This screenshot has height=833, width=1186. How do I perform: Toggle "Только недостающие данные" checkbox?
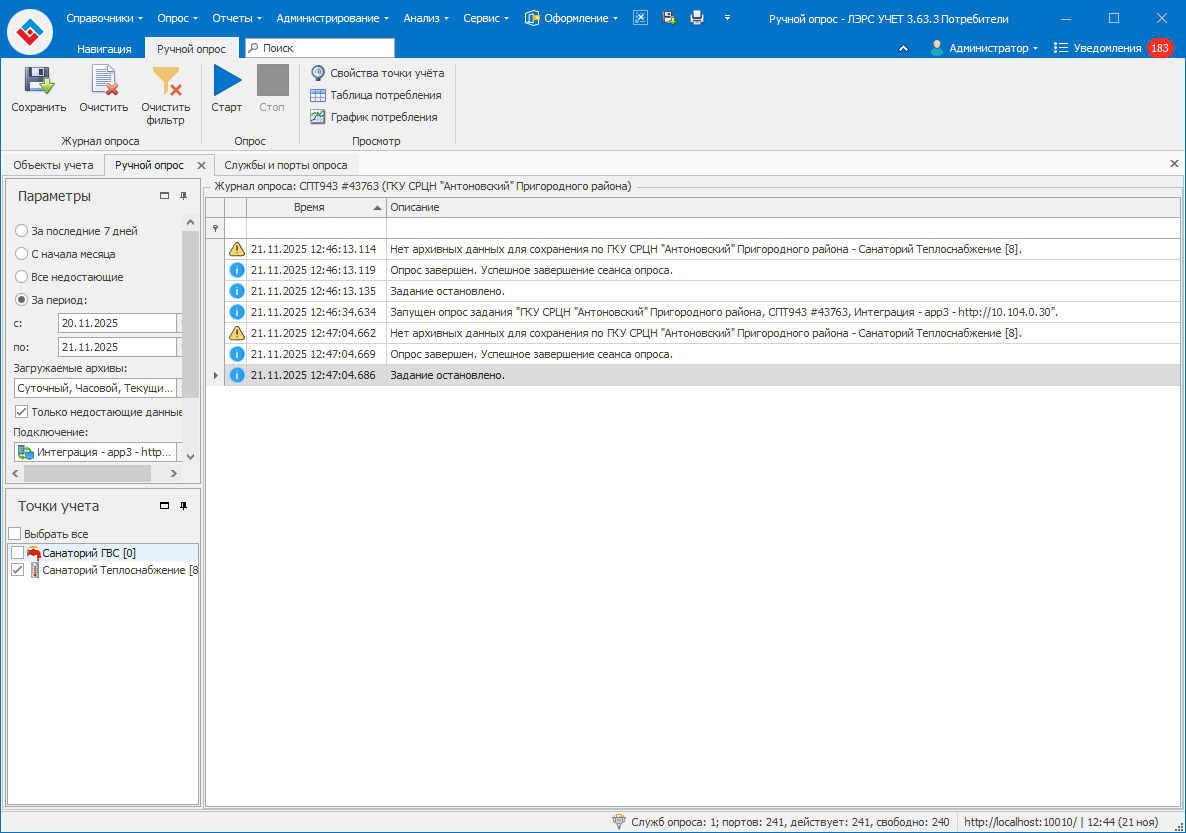(x=22, y=411)
